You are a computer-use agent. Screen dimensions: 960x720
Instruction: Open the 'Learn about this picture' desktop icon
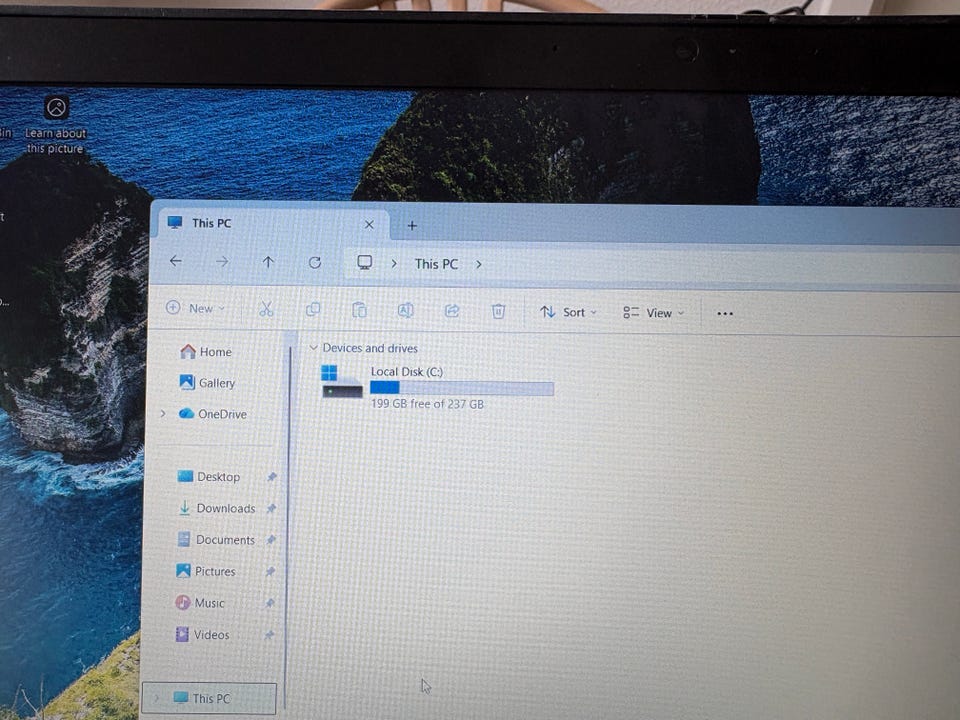click(x=56, y=124)
